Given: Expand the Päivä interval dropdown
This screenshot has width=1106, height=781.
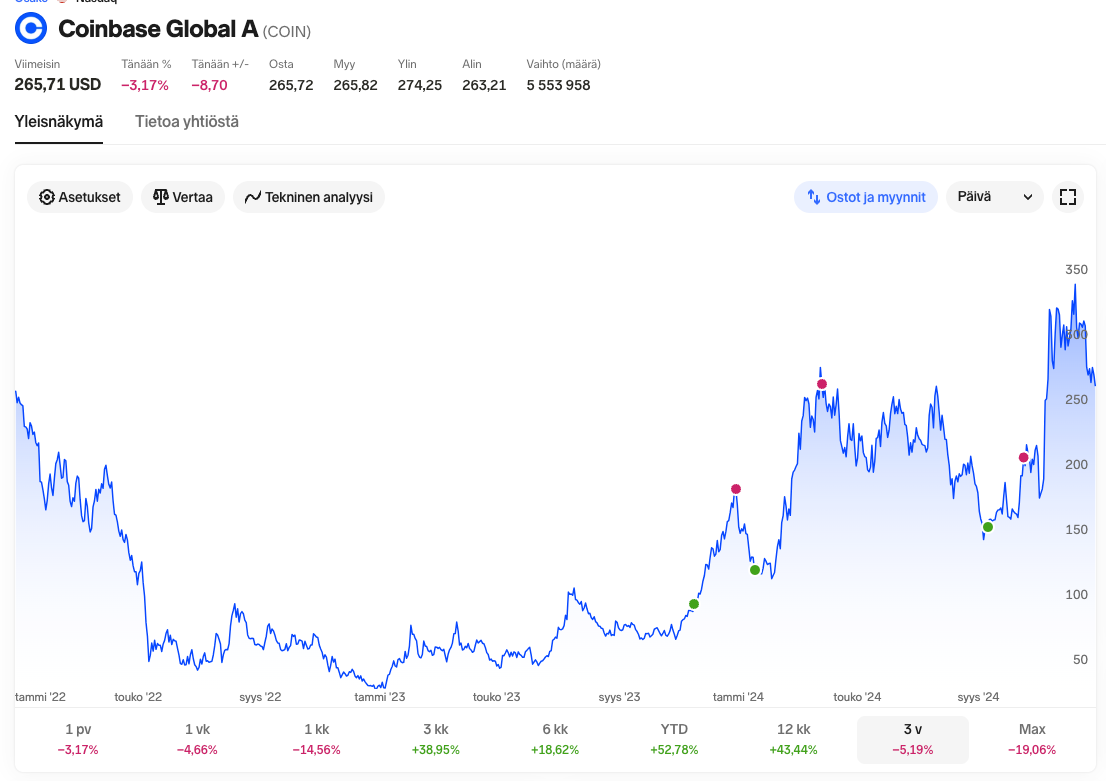Looking at the screenshot, I should [x=995, y=197].
